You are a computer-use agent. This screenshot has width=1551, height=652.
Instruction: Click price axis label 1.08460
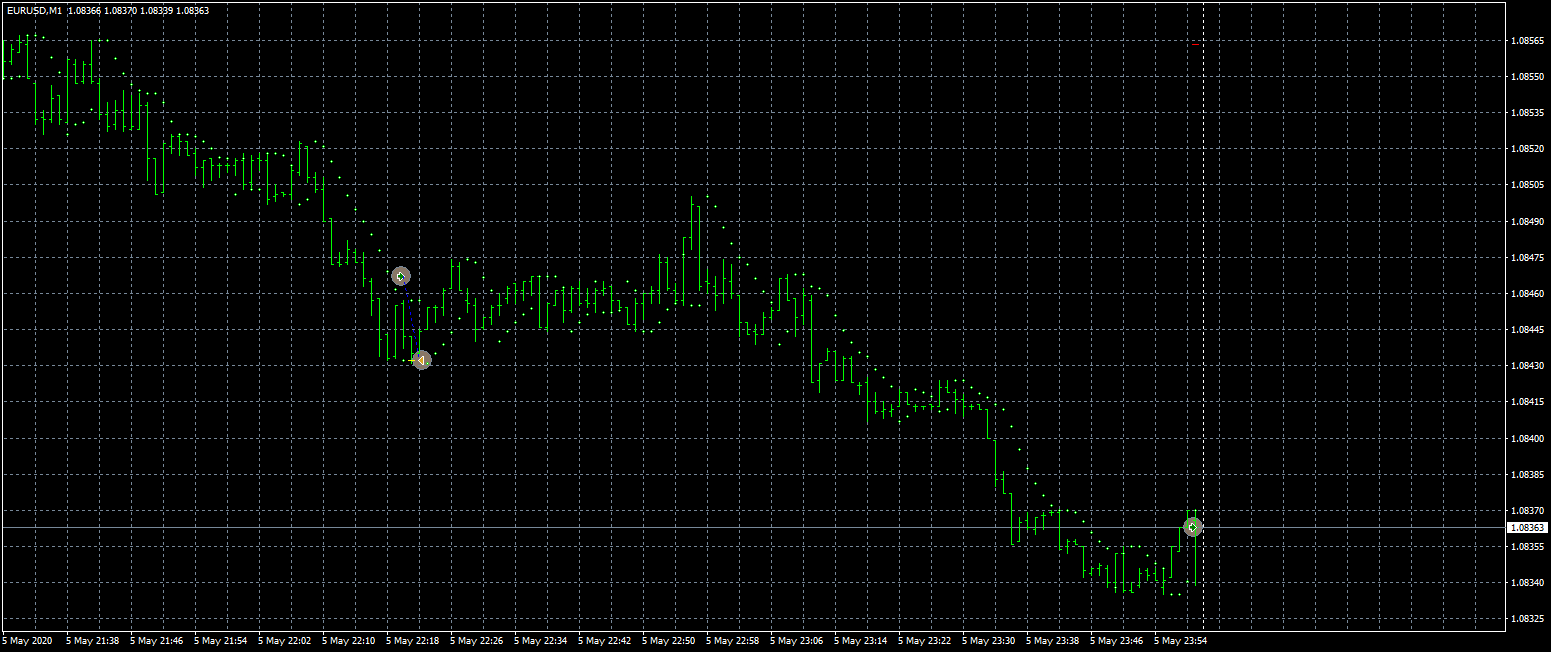point(1527,294)
